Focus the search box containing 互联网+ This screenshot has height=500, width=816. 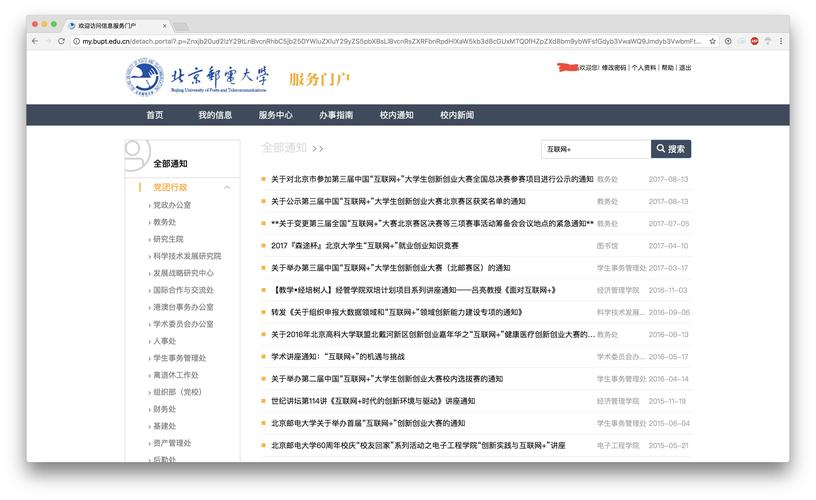click(x=596, y=149)
